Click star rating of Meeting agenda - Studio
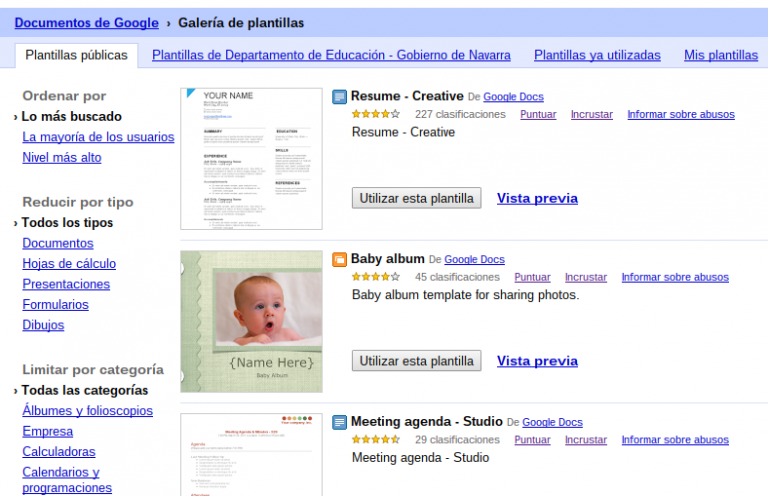Image resolution: width=768 pixels, height=496 pixels. pyautogui.click(x=376, y=439)
